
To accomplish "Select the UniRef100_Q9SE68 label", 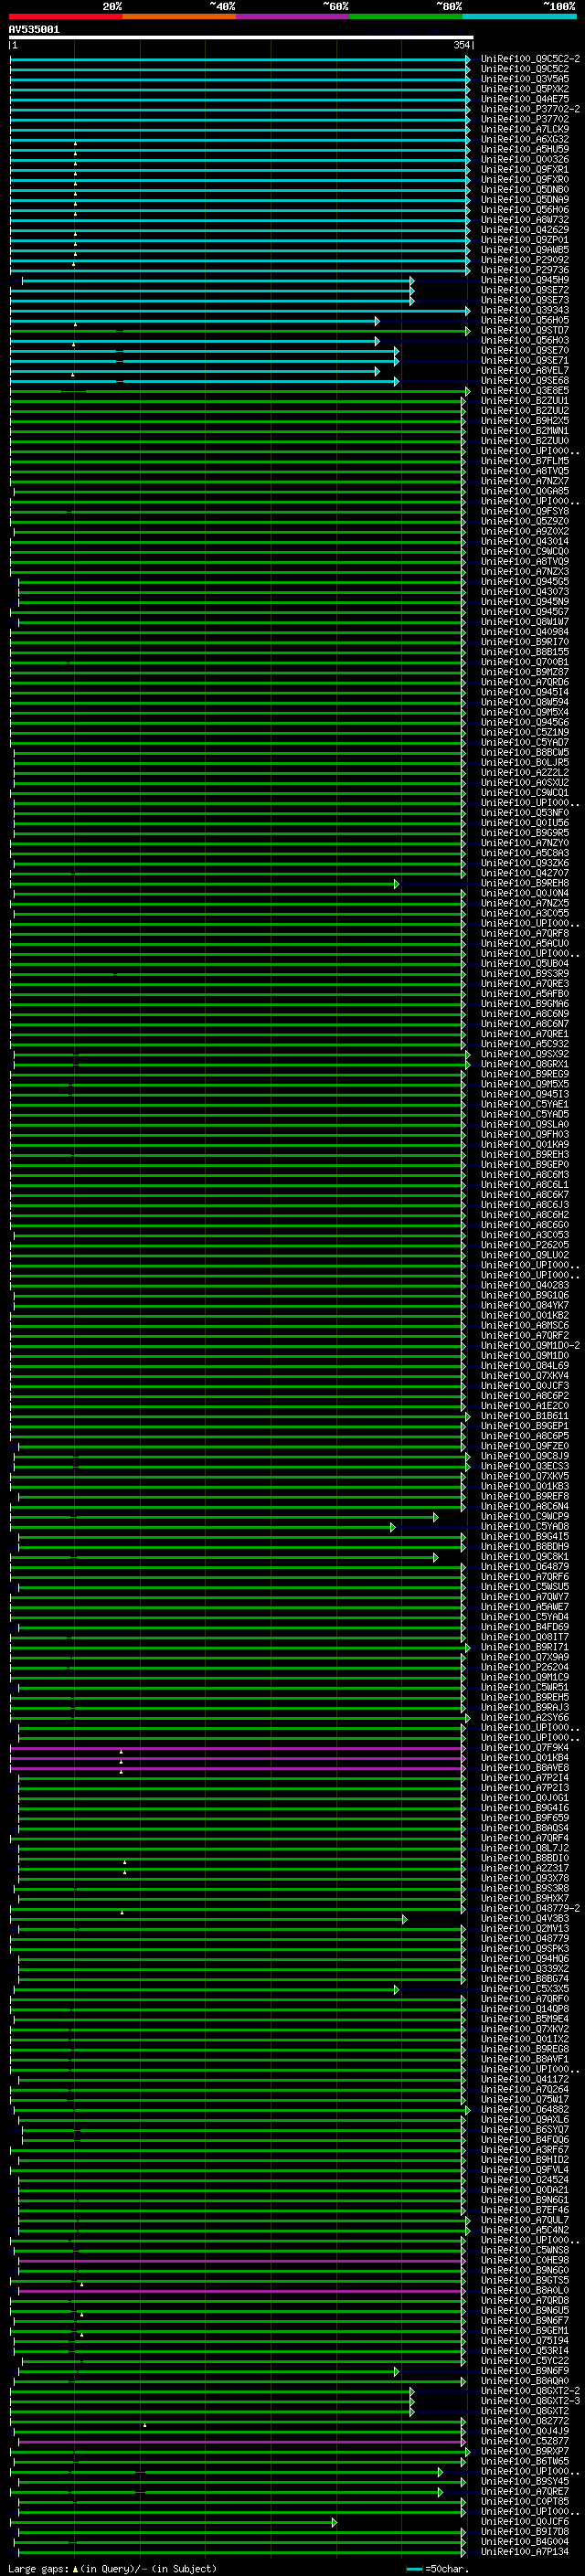I will tap(525, 380).
